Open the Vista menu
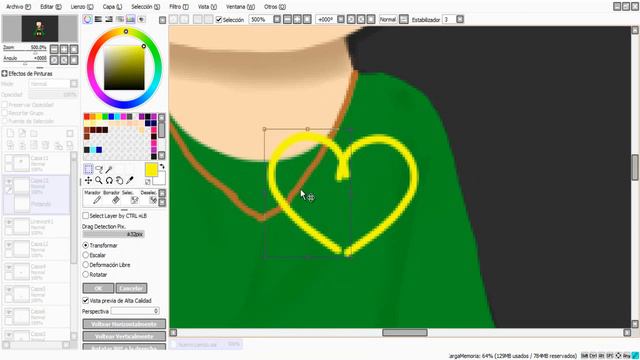This screenshot has width=640, height=360. [207, 7]
